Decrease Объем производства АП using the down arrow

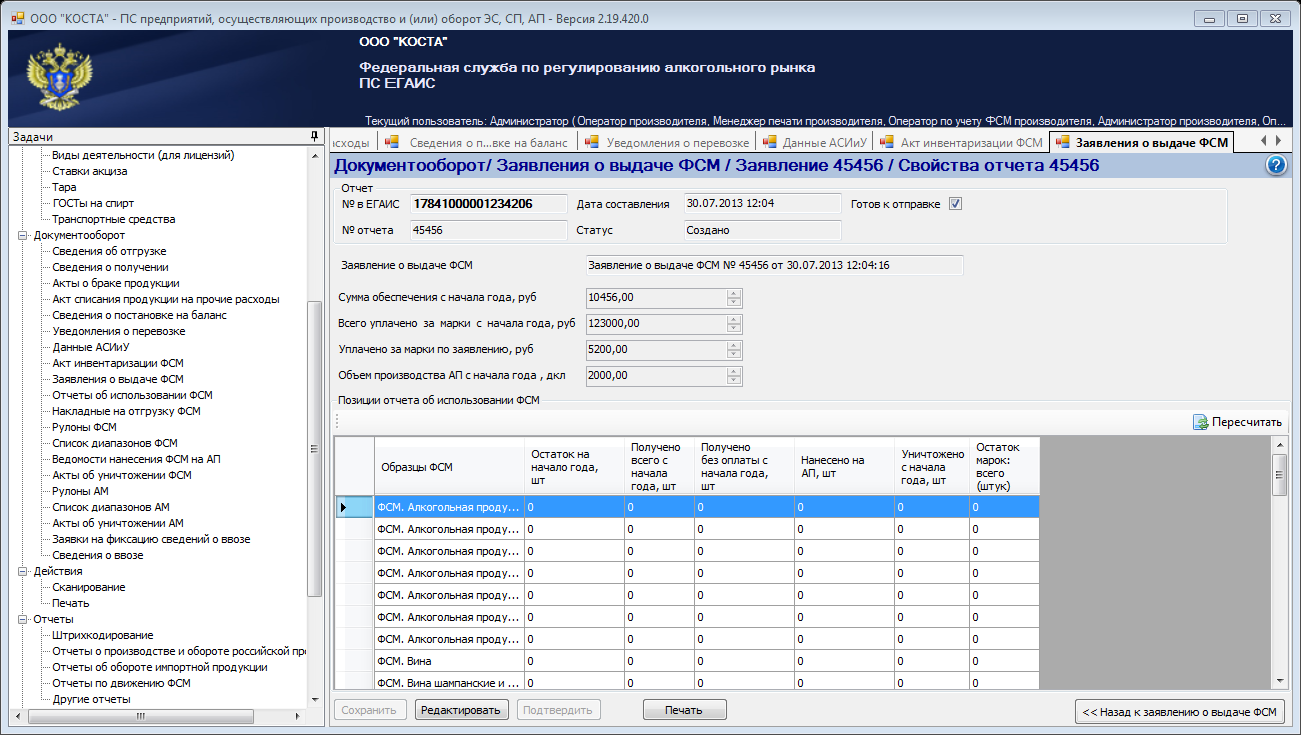[x=733, y=380]
